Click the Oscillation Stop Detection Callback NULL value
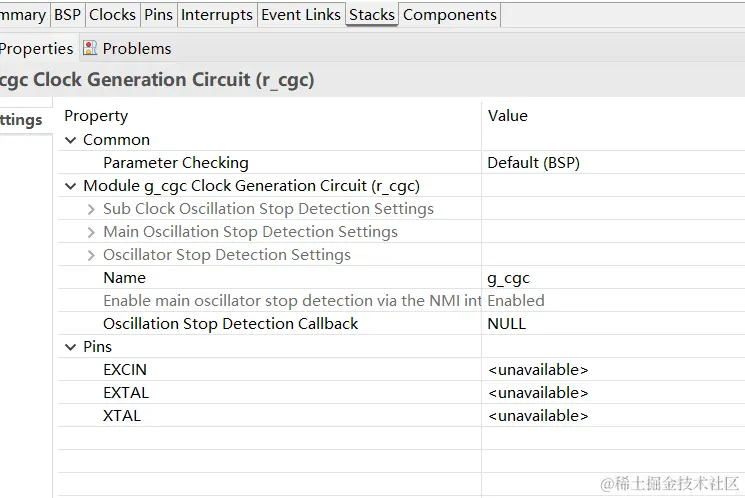This screenshot has width=745, height=498. click(507, 324)
